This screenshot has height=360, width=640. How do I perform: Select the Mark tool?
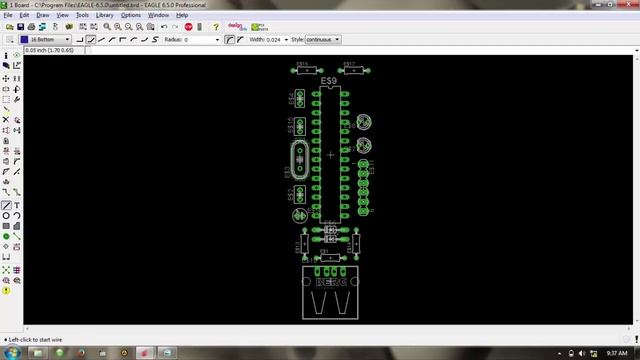point(17,65)
